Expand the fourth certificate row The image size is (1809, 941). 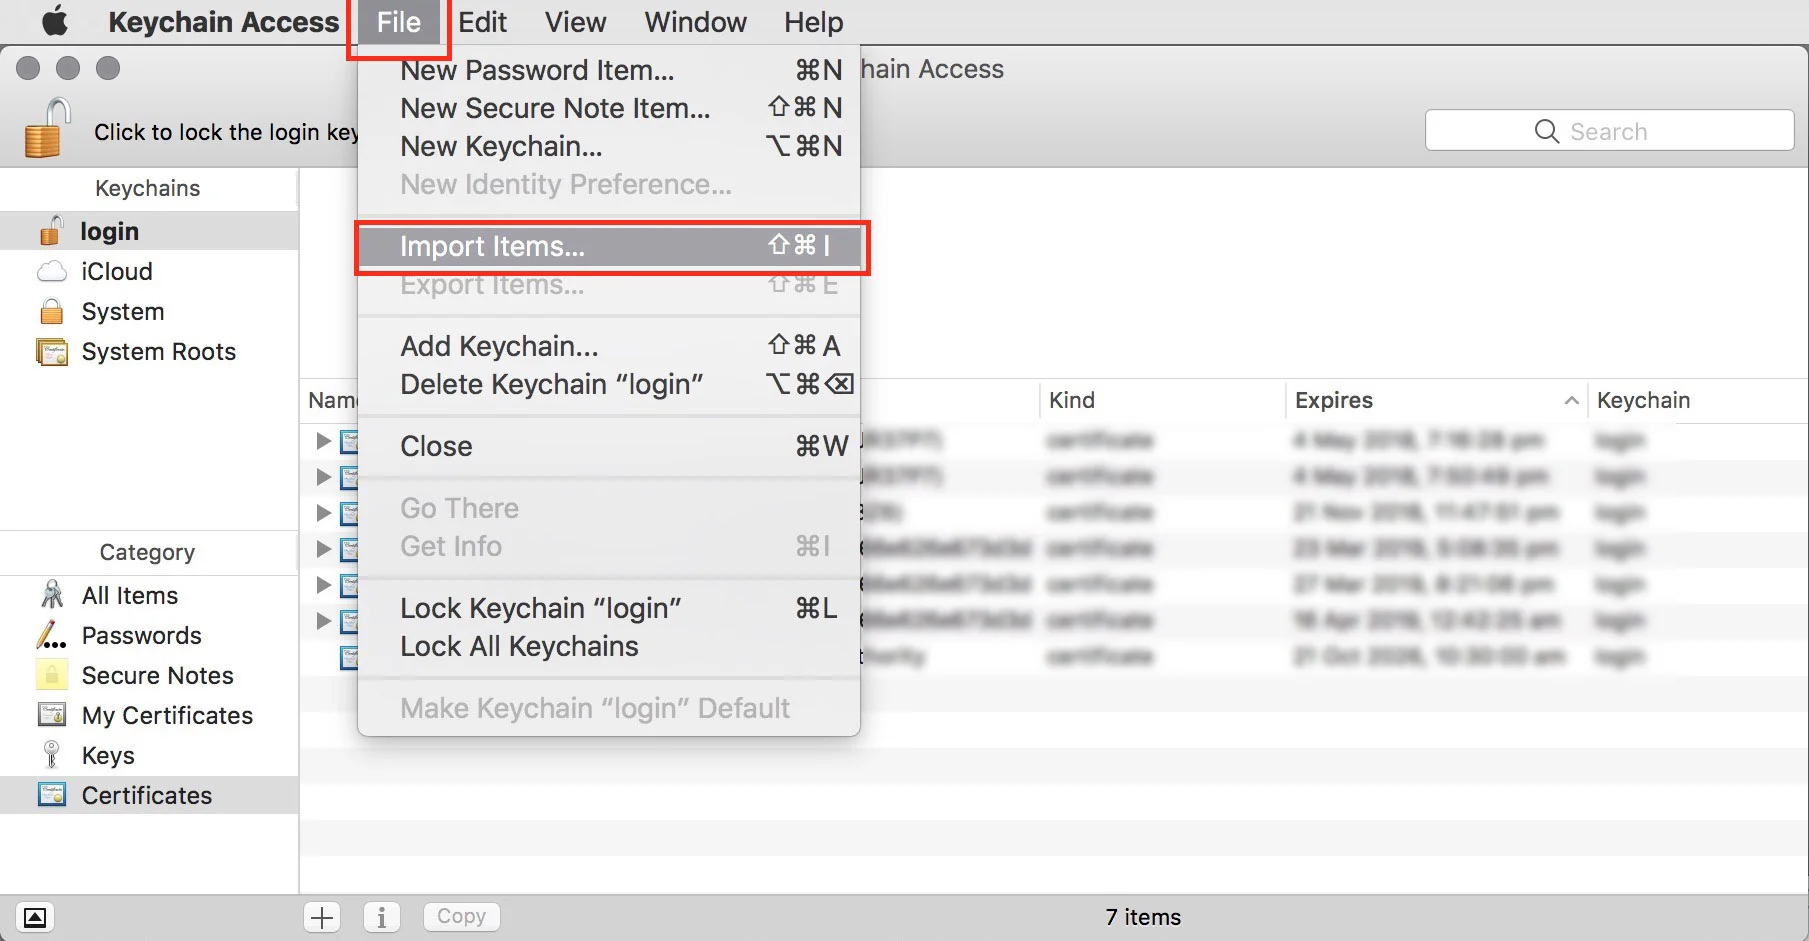(323, 548)
